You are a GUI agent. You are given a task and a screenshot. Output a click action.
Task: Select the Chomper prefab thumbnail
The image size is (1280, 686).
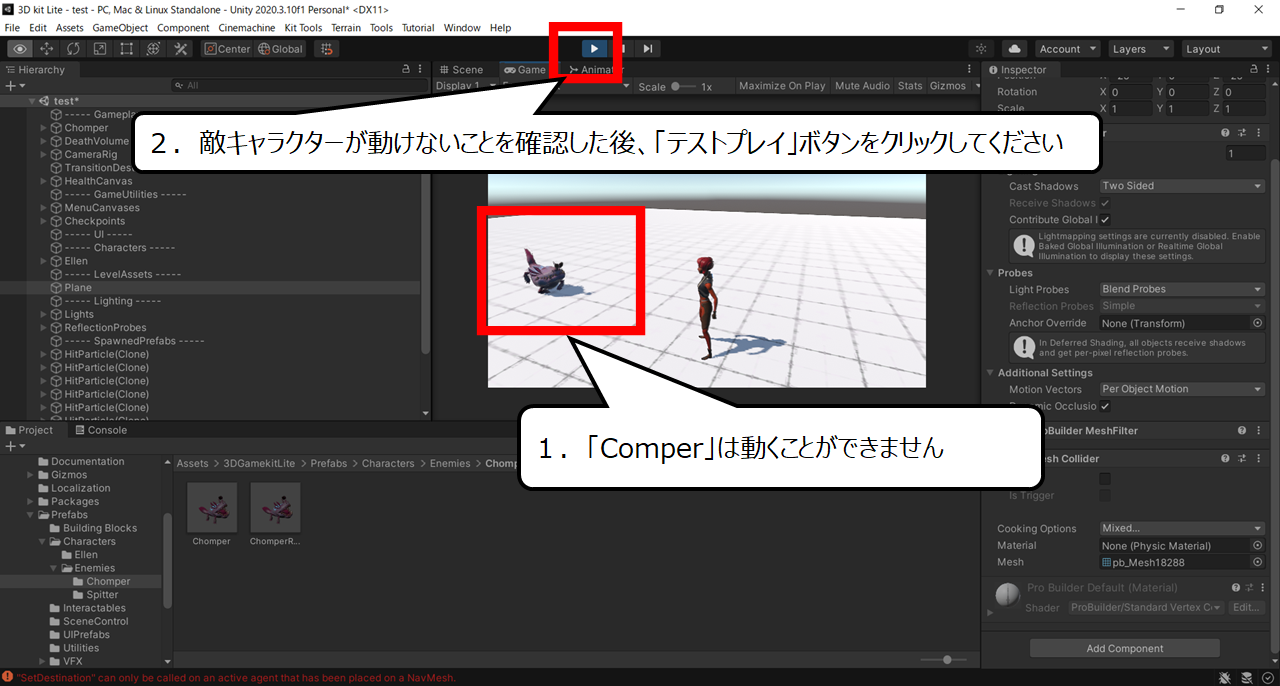[211, 508]
